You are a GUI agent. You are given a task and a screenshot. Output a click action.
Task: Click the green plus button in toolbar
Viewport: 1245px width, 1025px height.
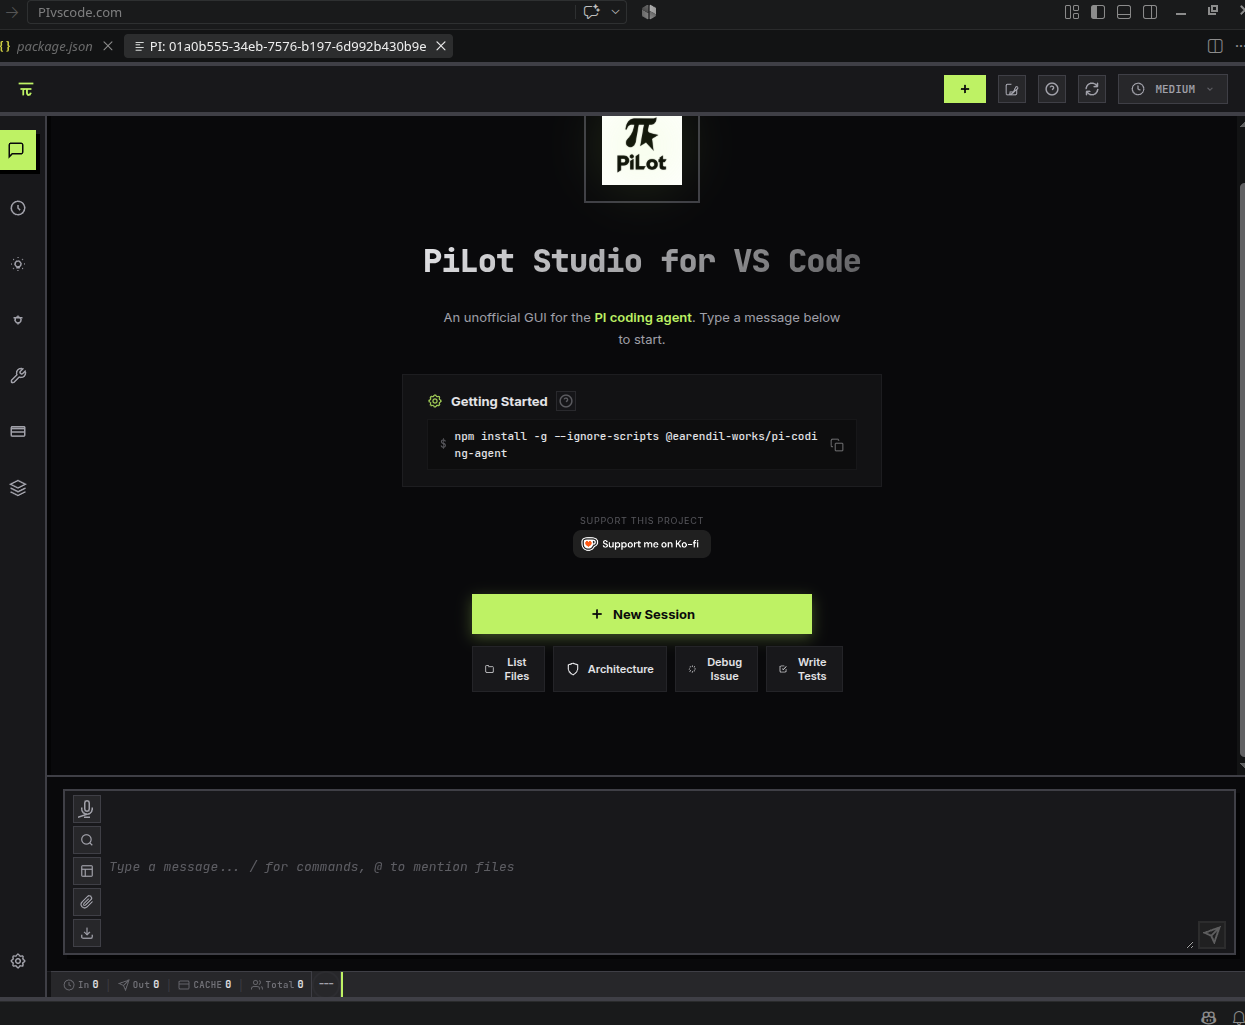tap(965, 89)
